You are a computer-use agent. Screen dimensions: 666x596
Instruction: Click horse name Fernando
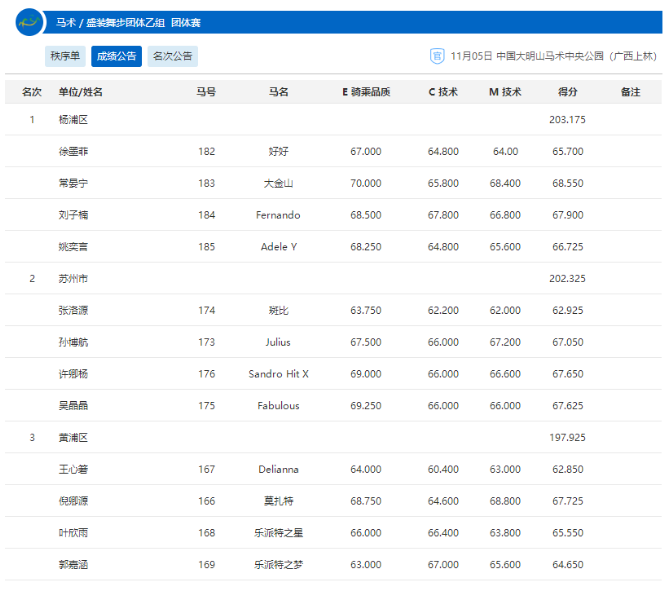click(x=278, y=215)
